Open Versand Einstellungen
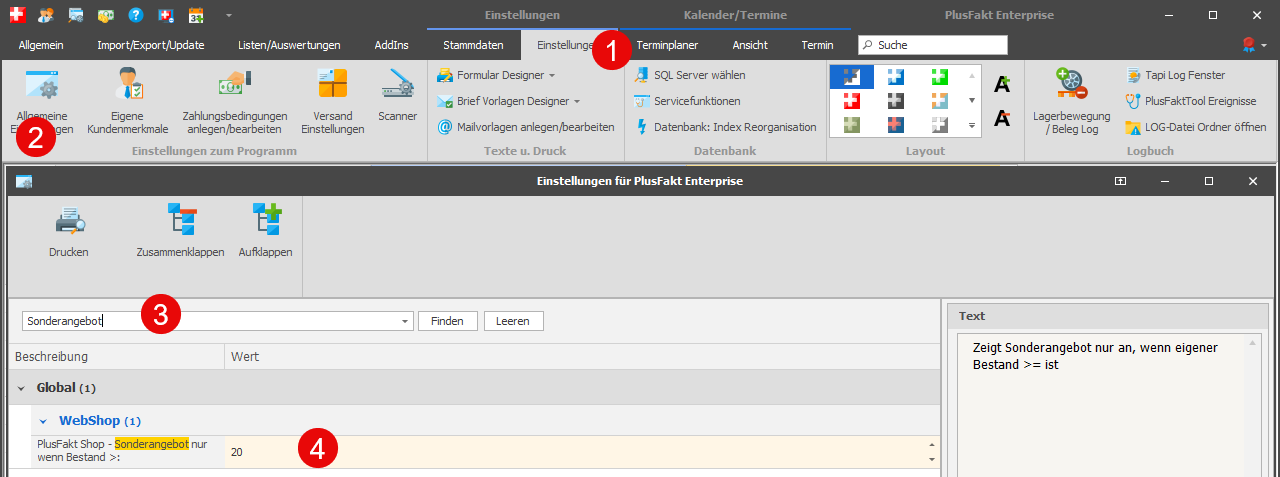This screenshot has height=477, width=1280. [332, 101]
